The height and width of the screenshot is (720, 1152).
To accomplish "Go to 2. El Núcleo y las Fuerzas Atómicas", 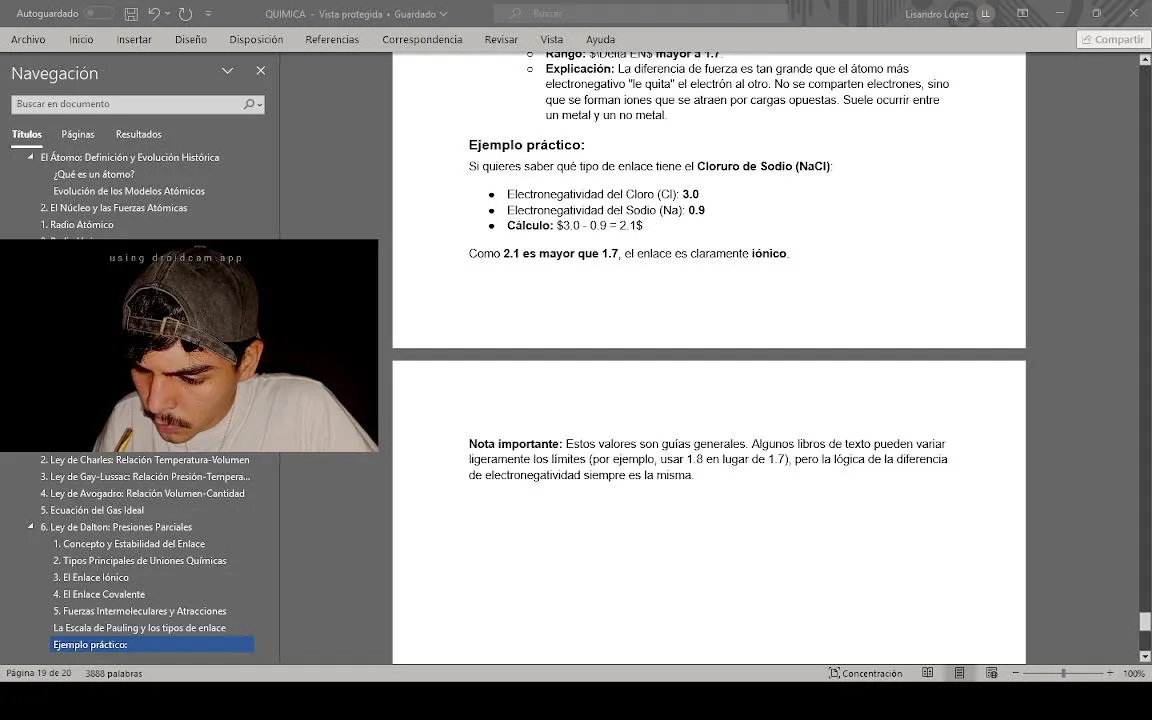I will pos(114,208).
